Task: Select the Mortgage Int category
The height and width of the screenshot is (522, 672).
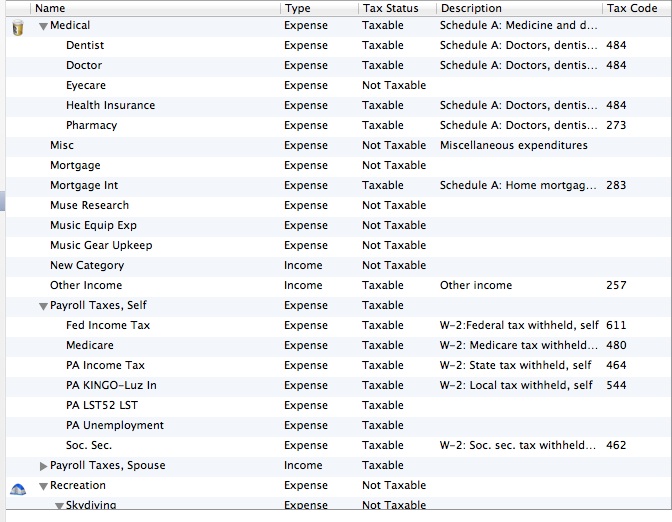Action: (84, 186)
